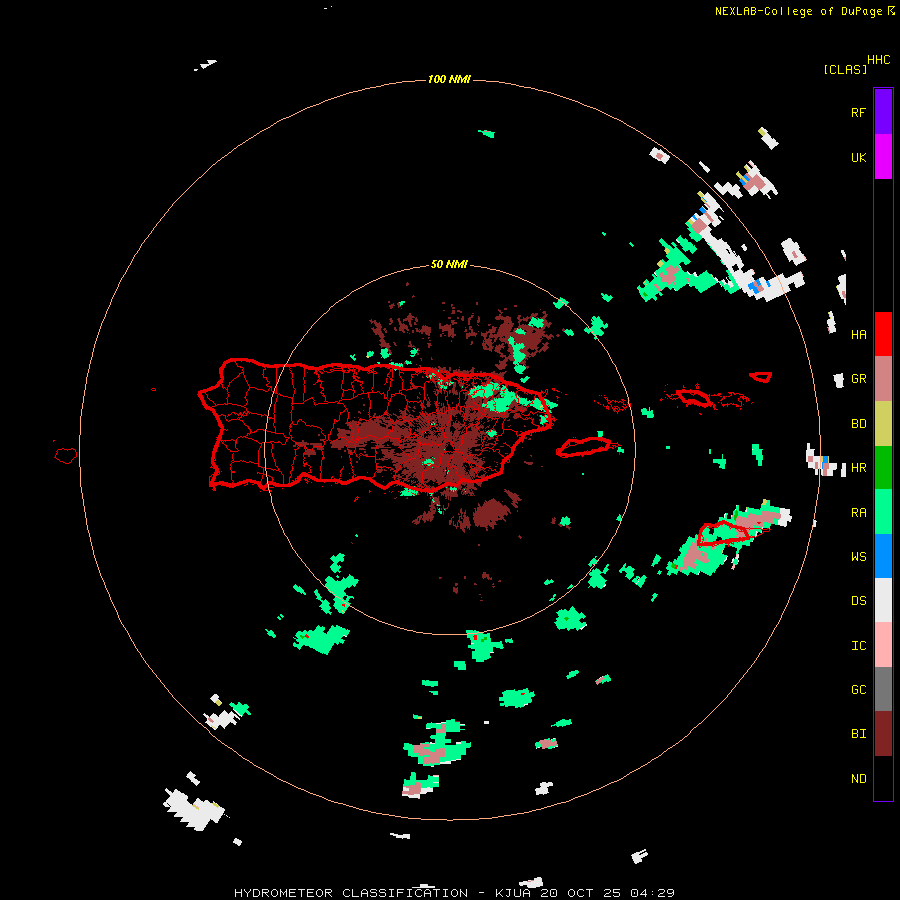Click the RA light green legend swatch
900x900 pixels.
point(883,512)
